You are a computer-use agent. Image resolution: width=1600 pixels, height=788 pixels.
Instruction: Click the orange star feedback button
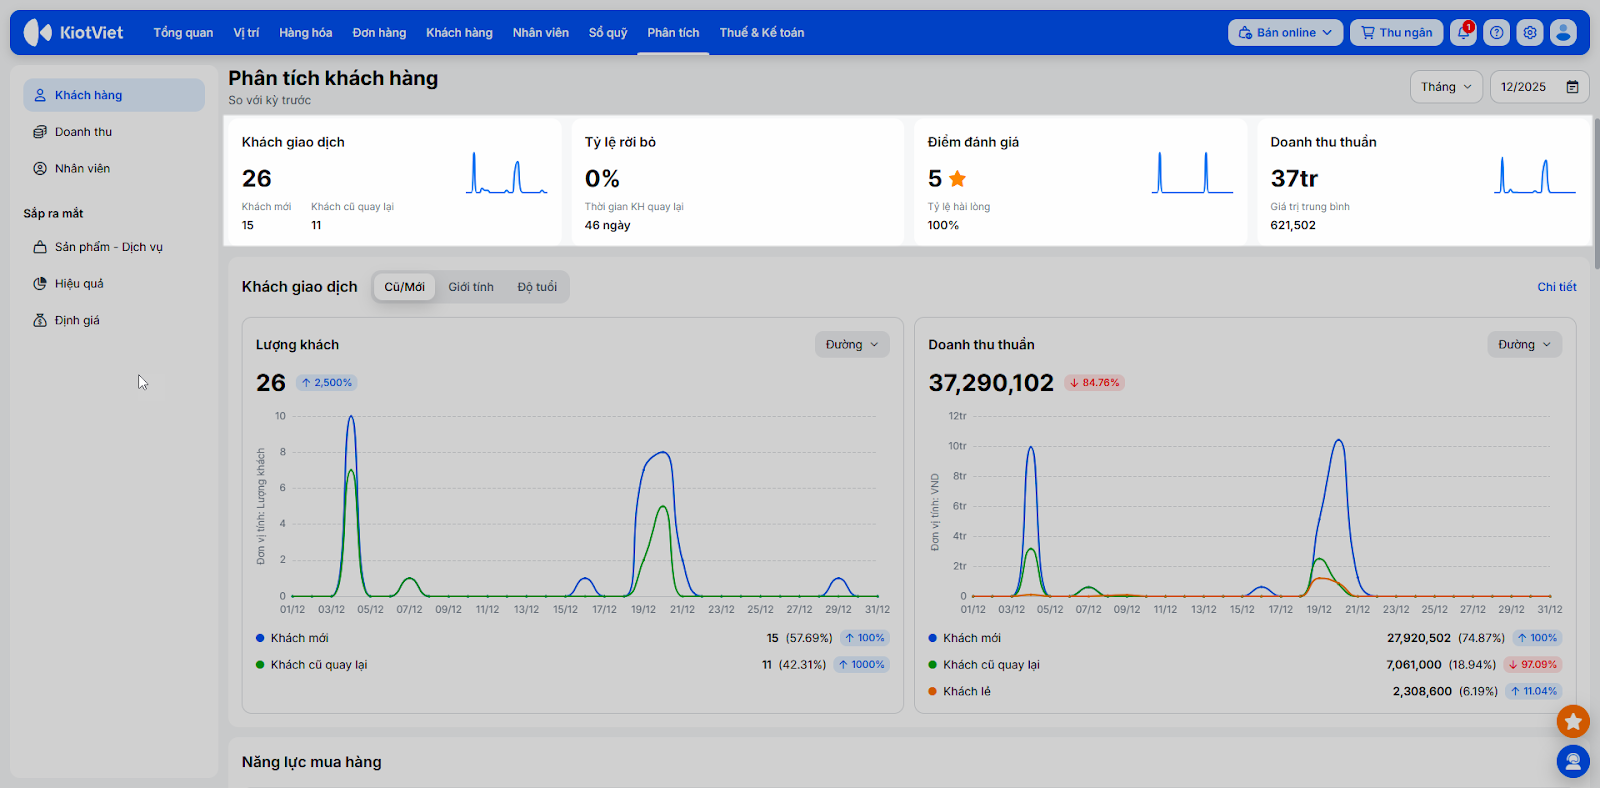[1573, 721]
